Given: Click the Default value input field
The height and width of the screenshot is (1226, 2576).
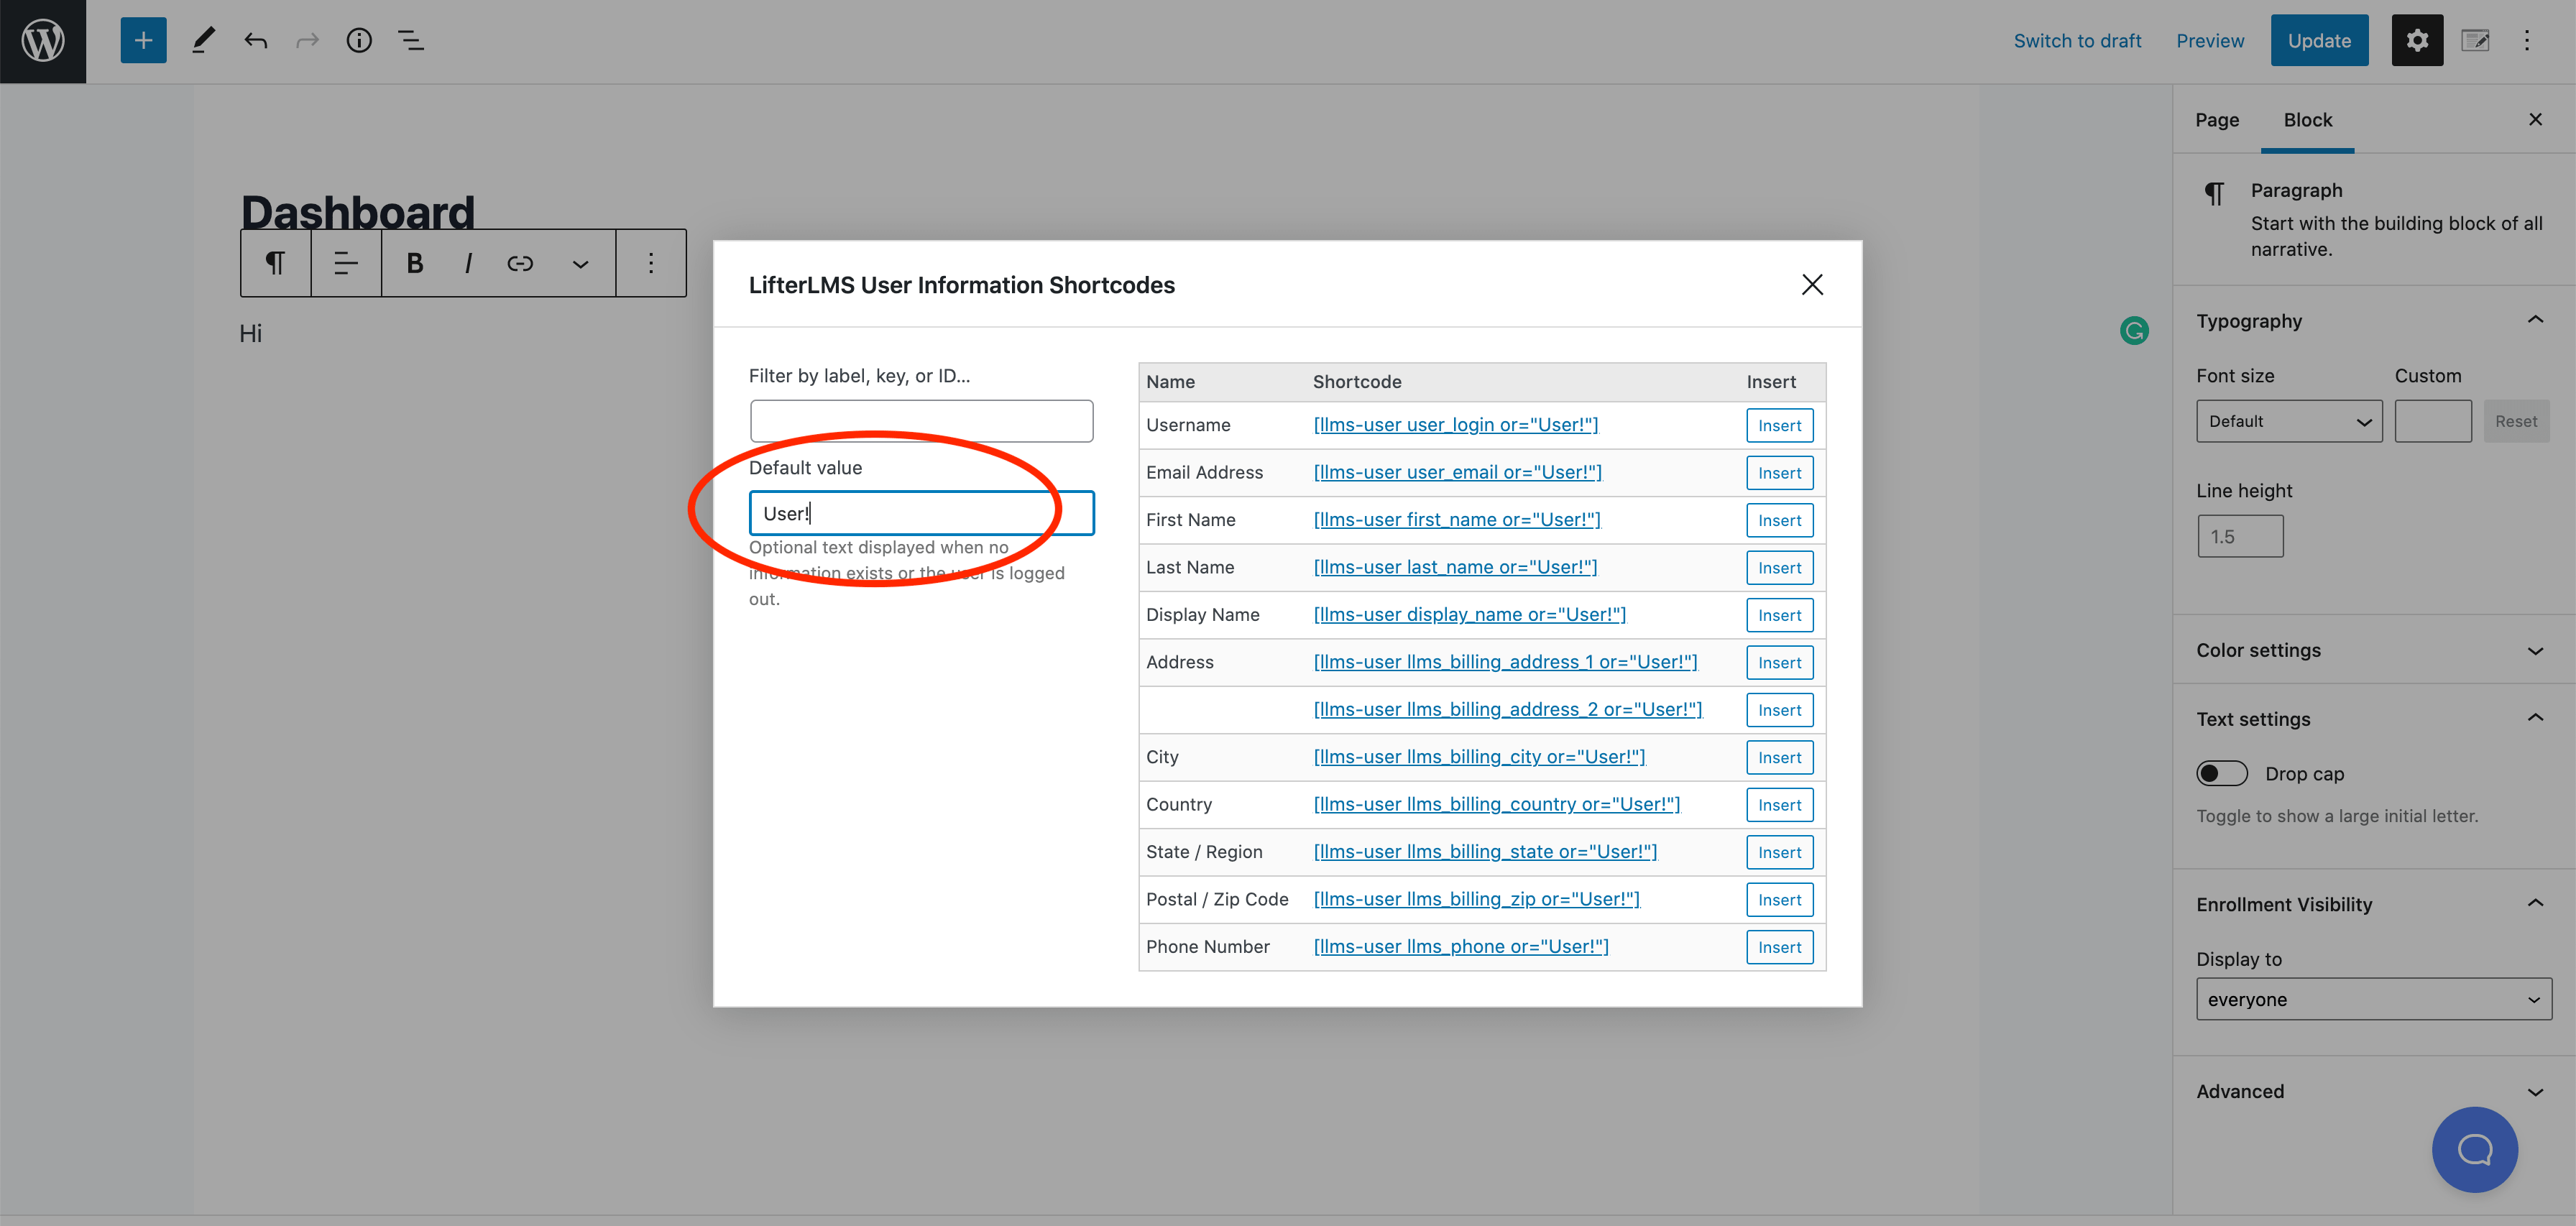Looking at the screenshot, I should pyautogui.click(x=921, y=513).
